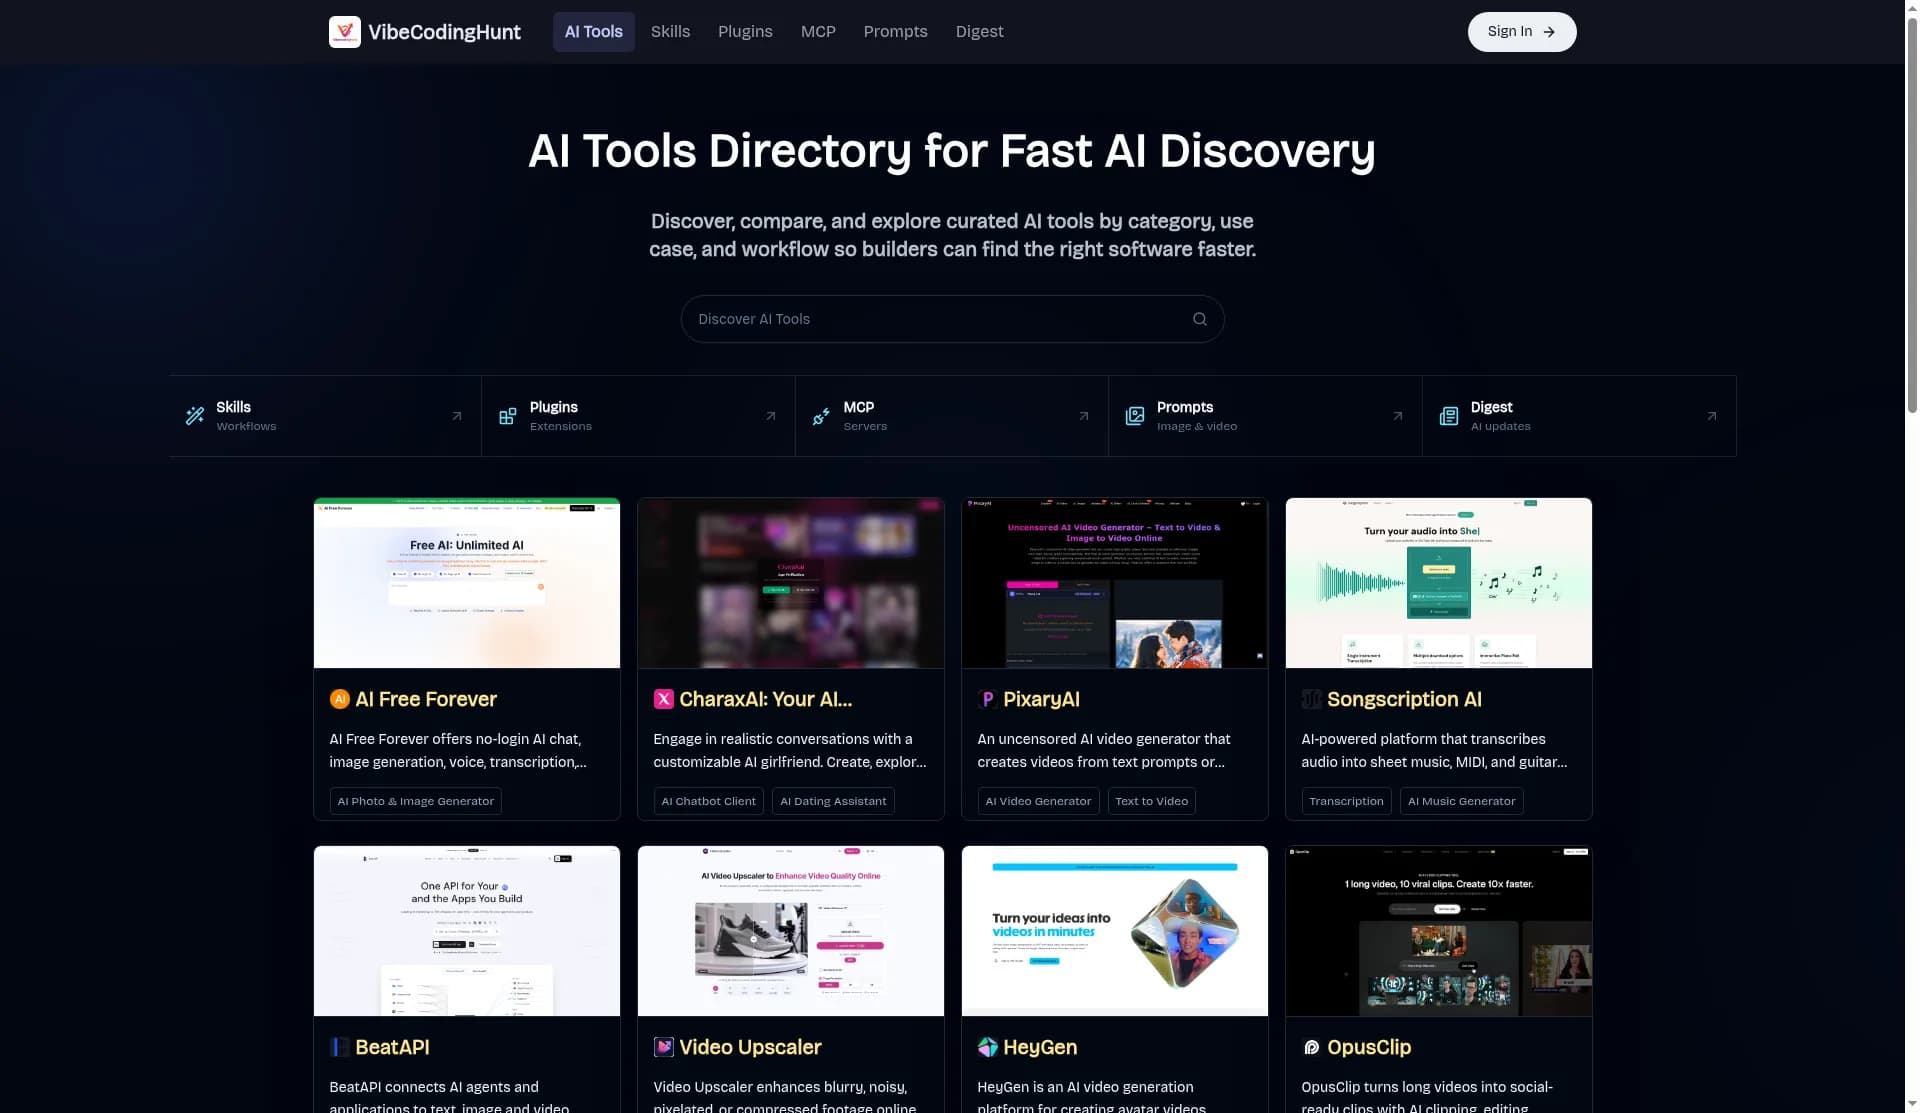The height and width of the screenshot is (1113, 1920).
Task: Click the PixaryAI P icon
Action: pos(988,699)
